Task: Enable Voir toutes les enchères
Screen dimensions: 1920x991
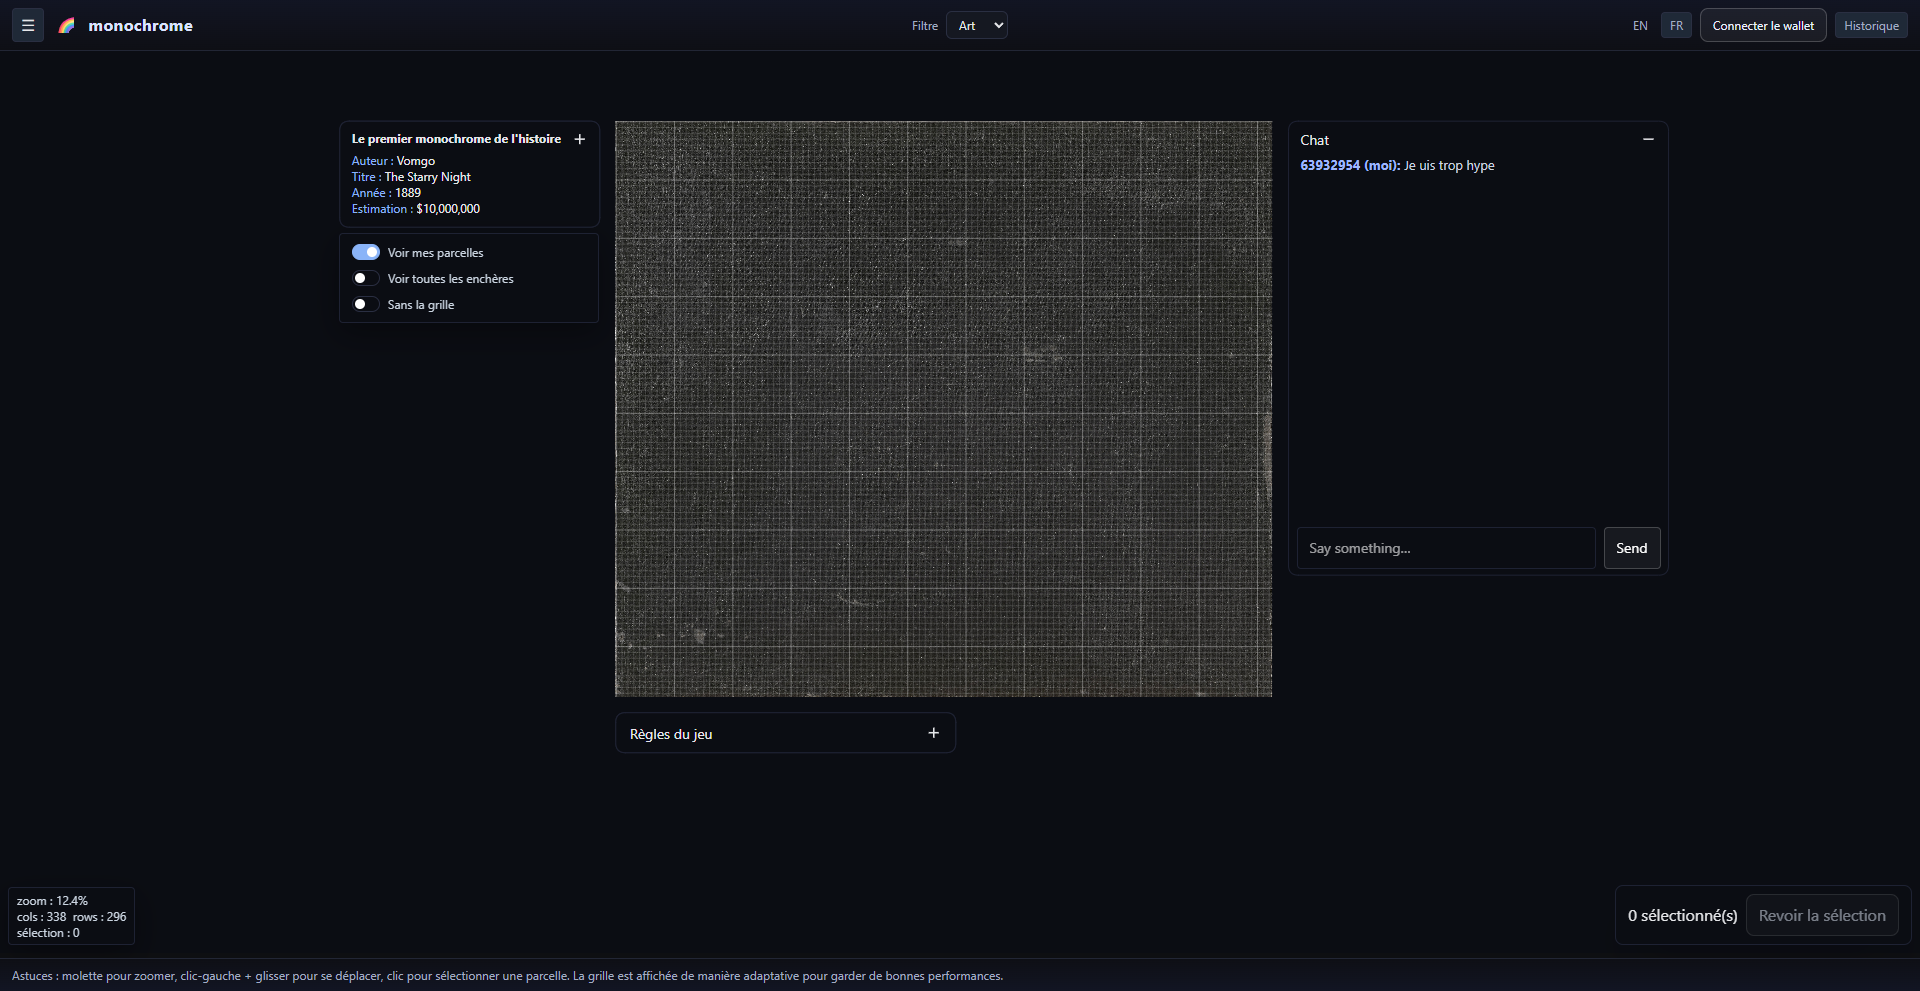Action: pos(366,278)
